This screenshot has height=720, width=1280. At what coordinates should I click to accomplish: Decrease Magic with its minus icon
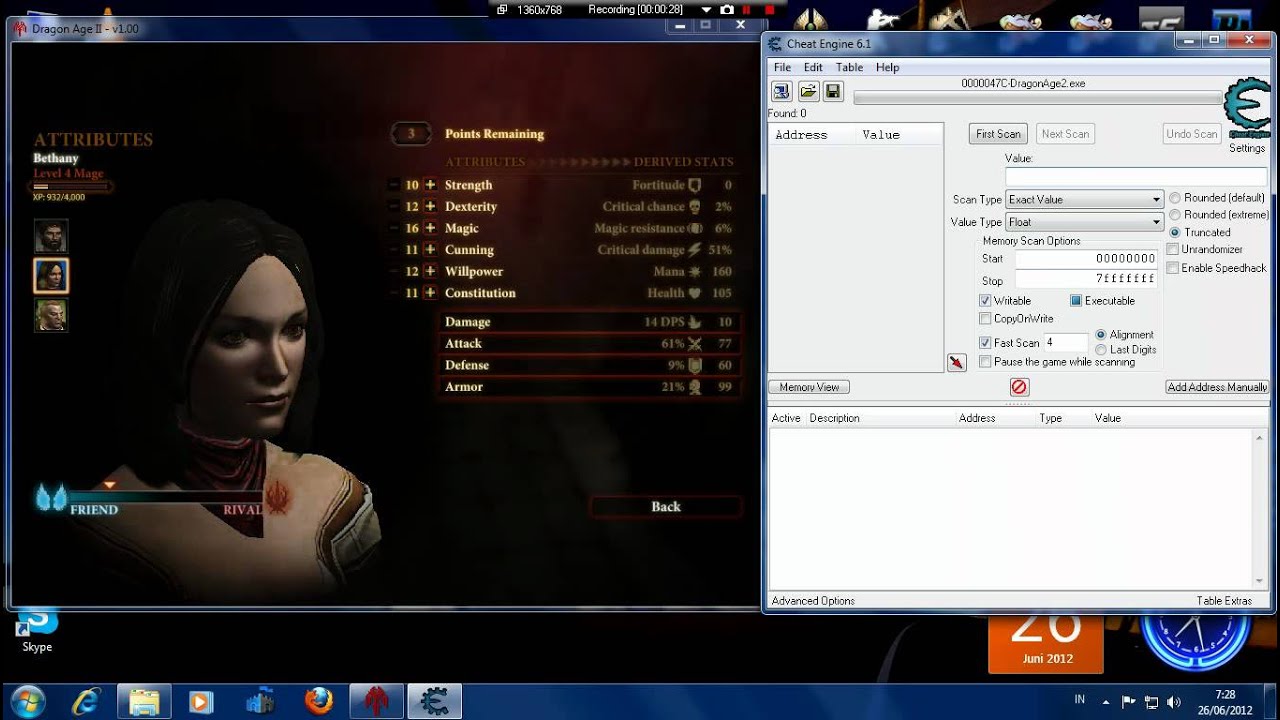395,228
